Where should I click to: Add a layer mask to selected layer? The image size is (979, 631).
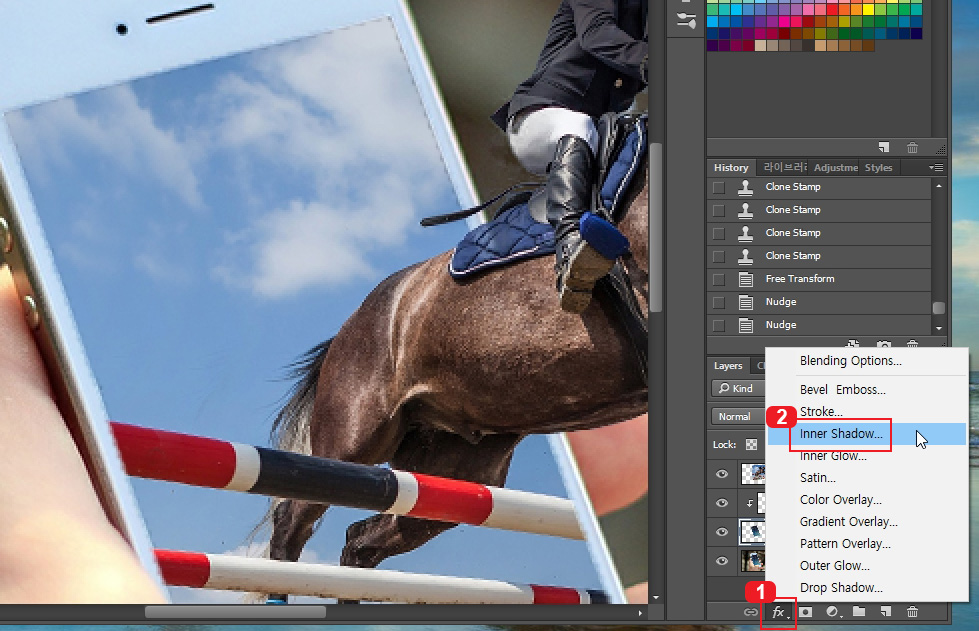[x=805, y=611]
